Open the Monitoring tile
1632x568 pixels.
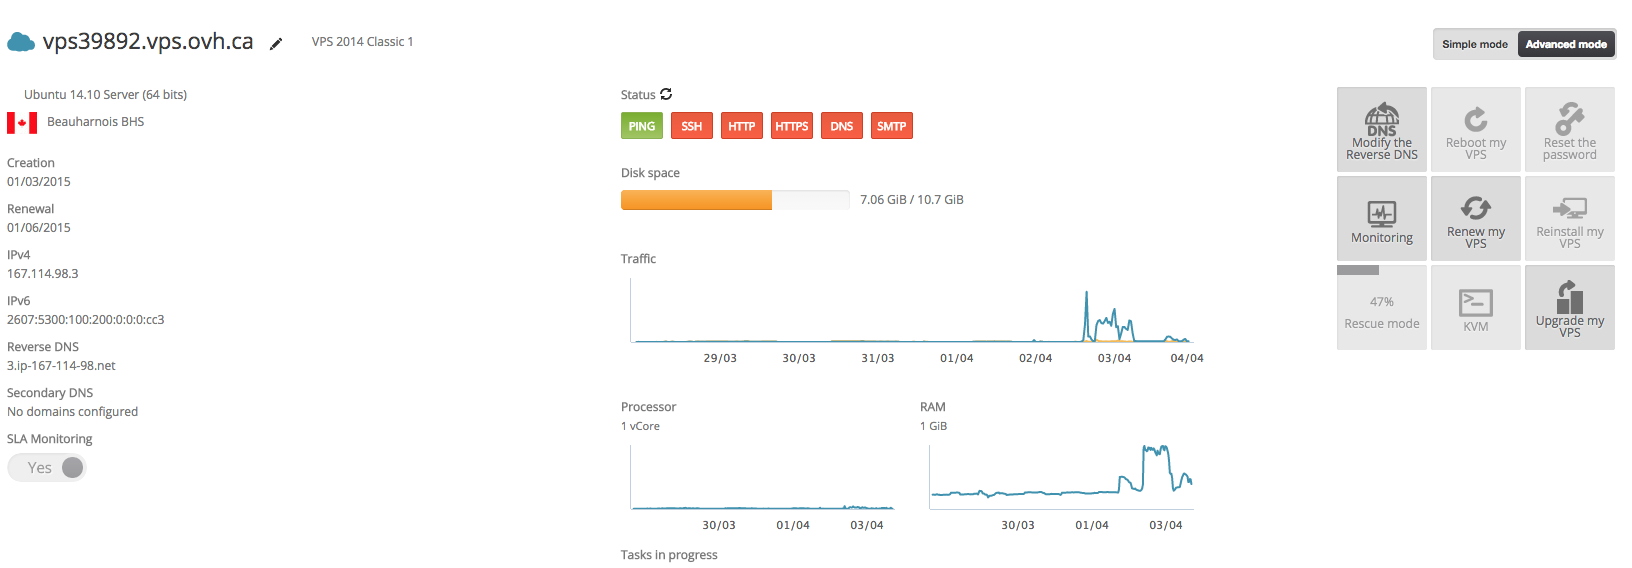click(1381, 219)
